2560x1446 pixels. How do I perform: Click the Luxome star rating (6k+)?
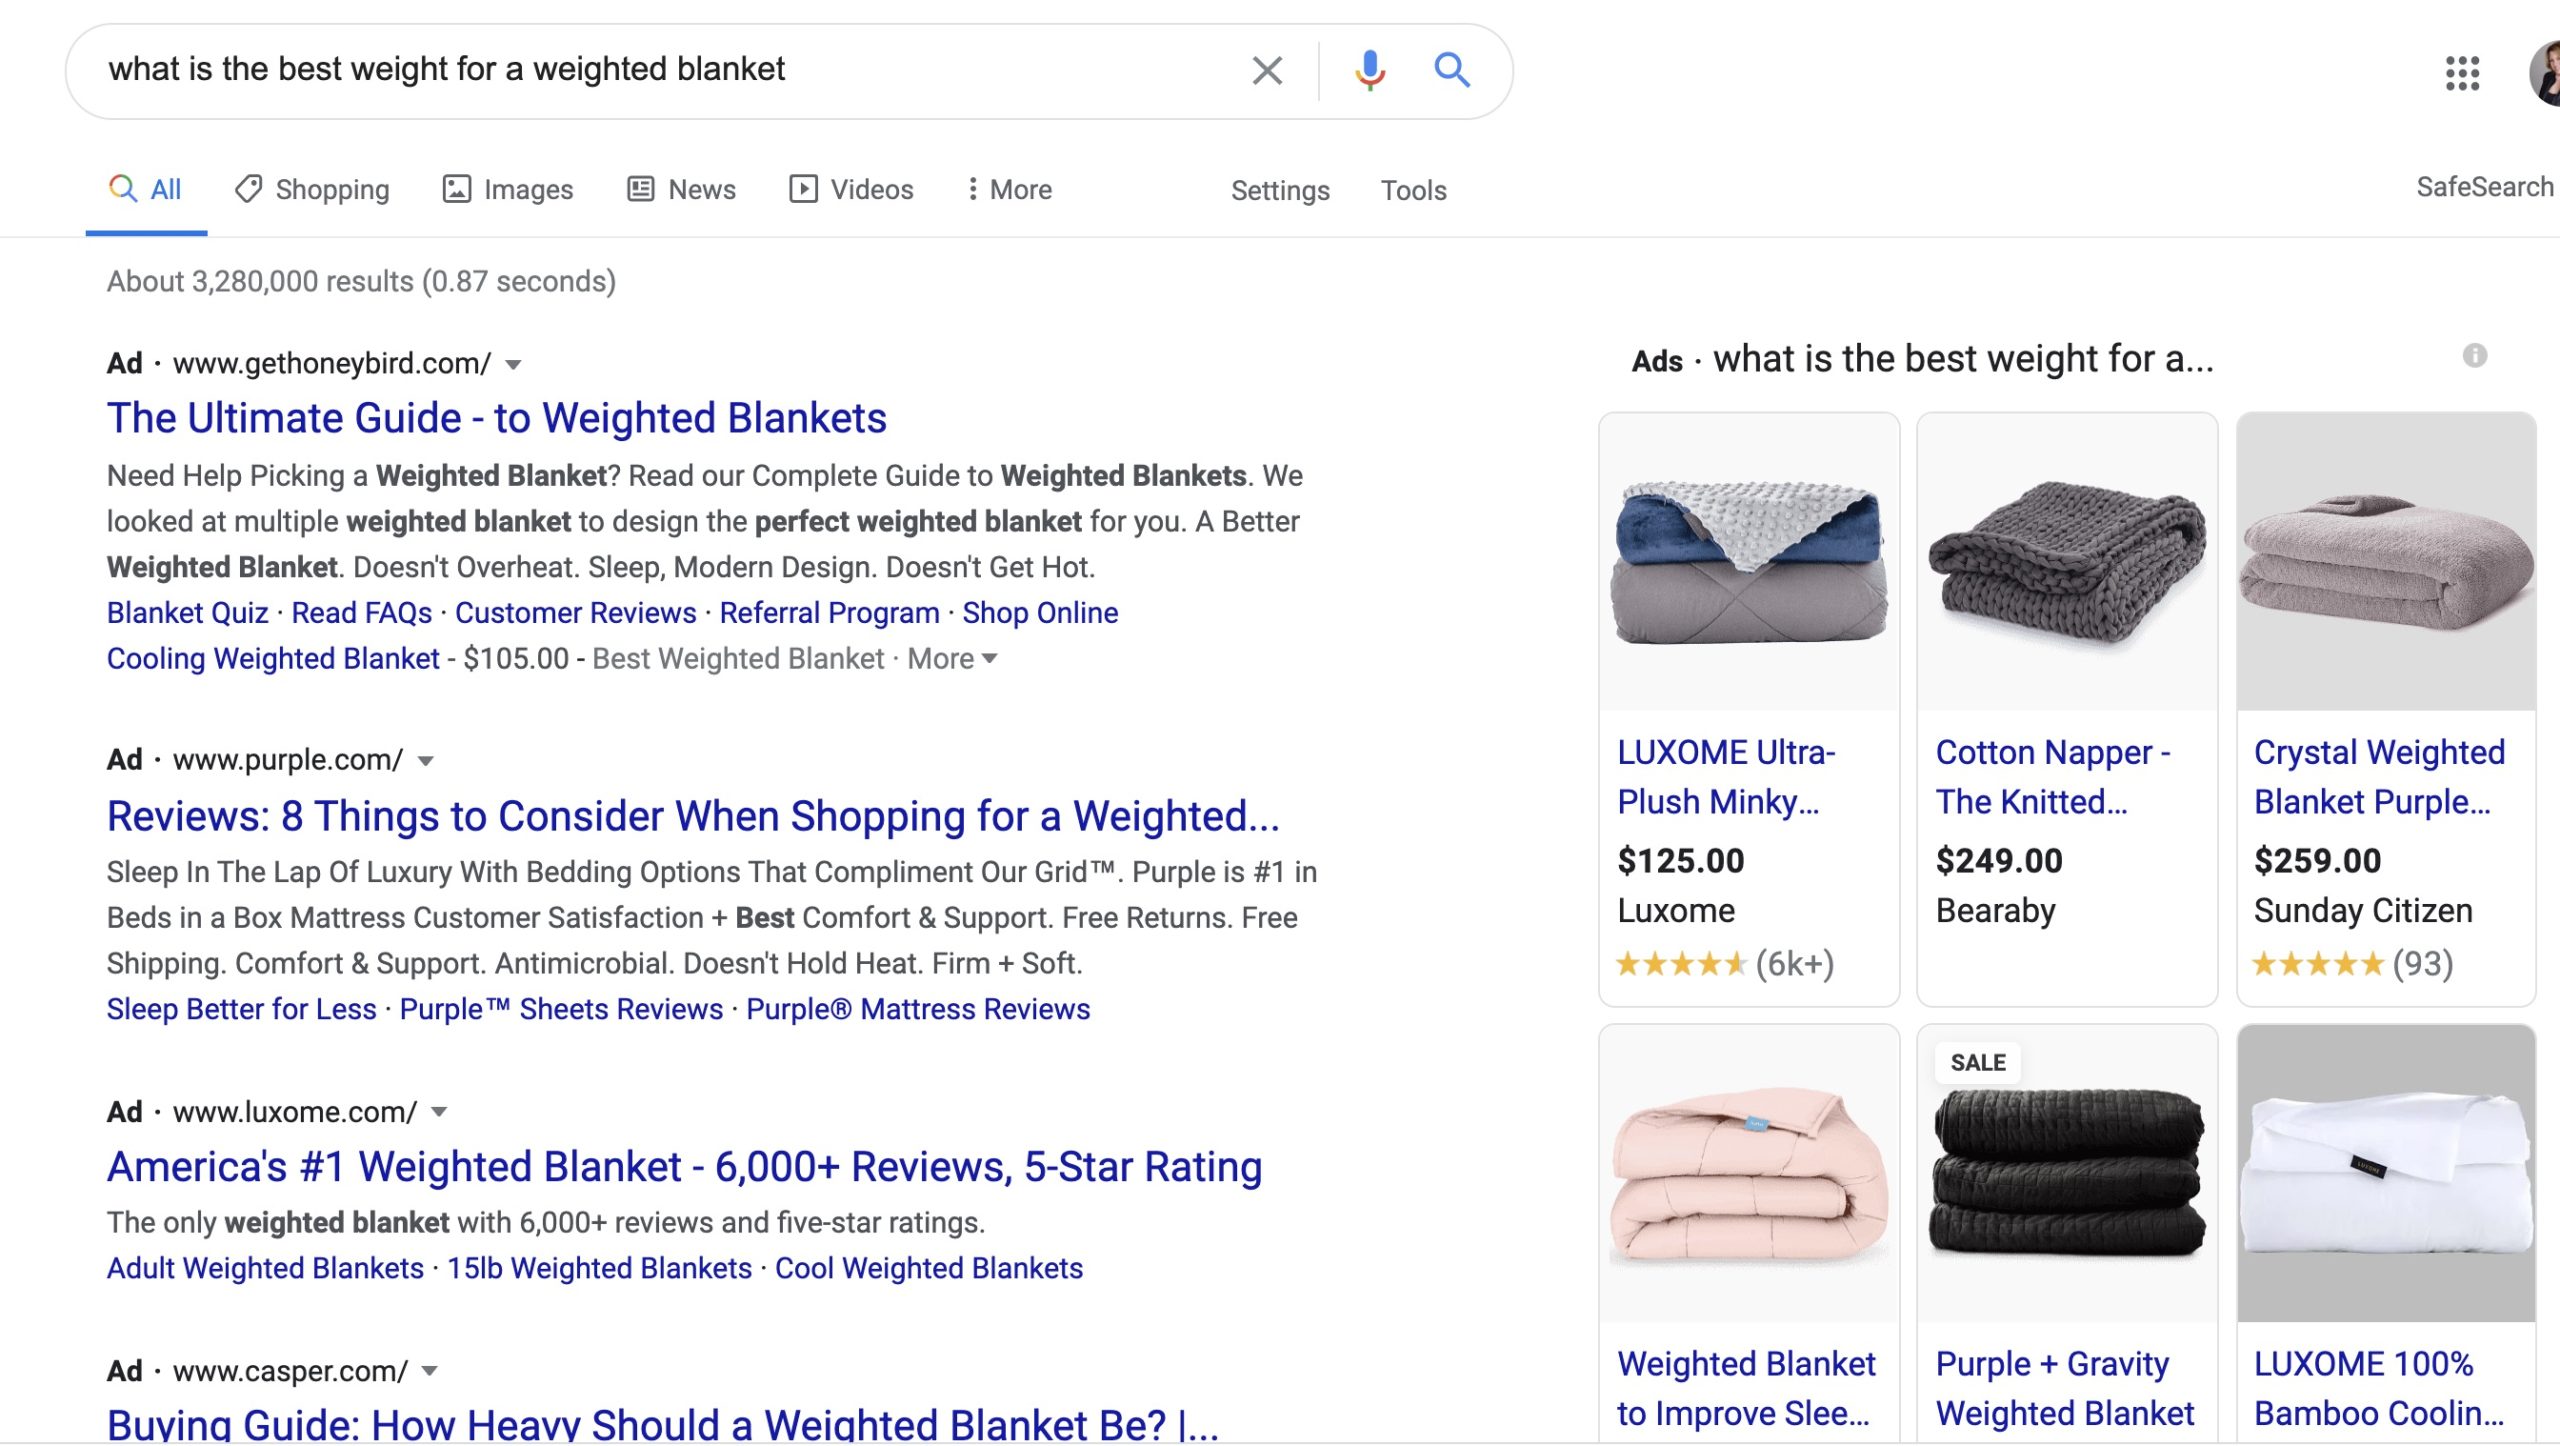[x=1726, y=964]
